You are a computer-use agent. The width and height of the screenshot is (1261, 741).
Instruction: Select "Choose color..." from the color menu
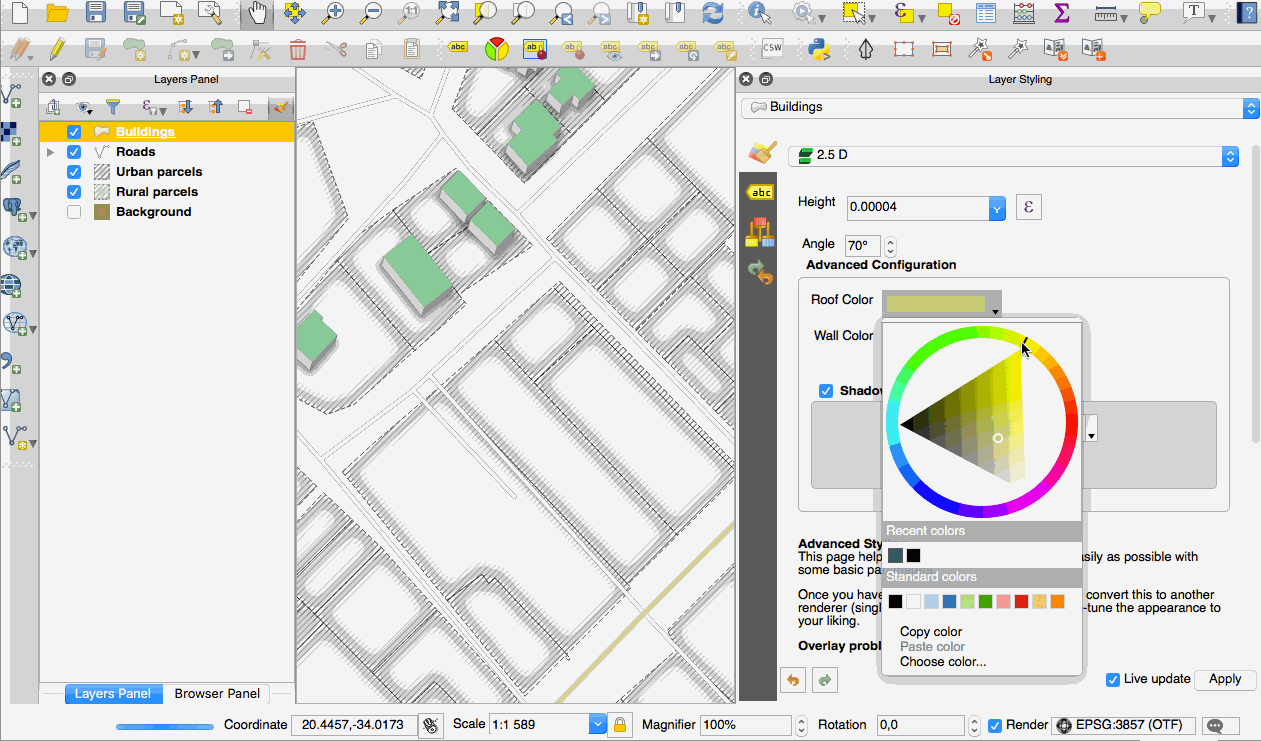[x=942, y=662]
